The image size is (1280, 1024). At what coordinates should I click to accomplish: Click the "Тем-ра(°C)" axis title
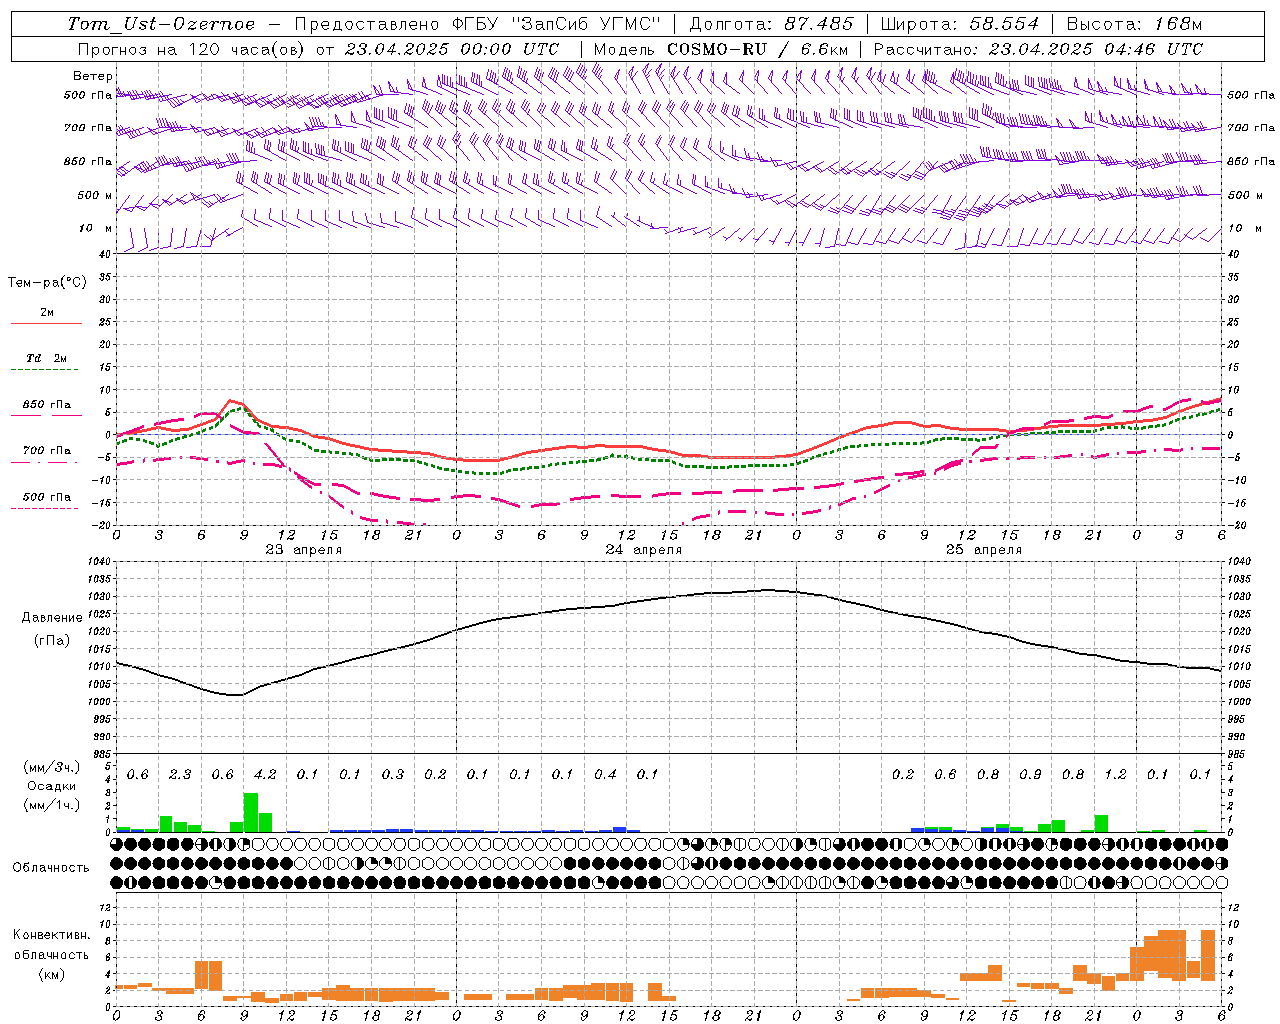tap(47, 283)
